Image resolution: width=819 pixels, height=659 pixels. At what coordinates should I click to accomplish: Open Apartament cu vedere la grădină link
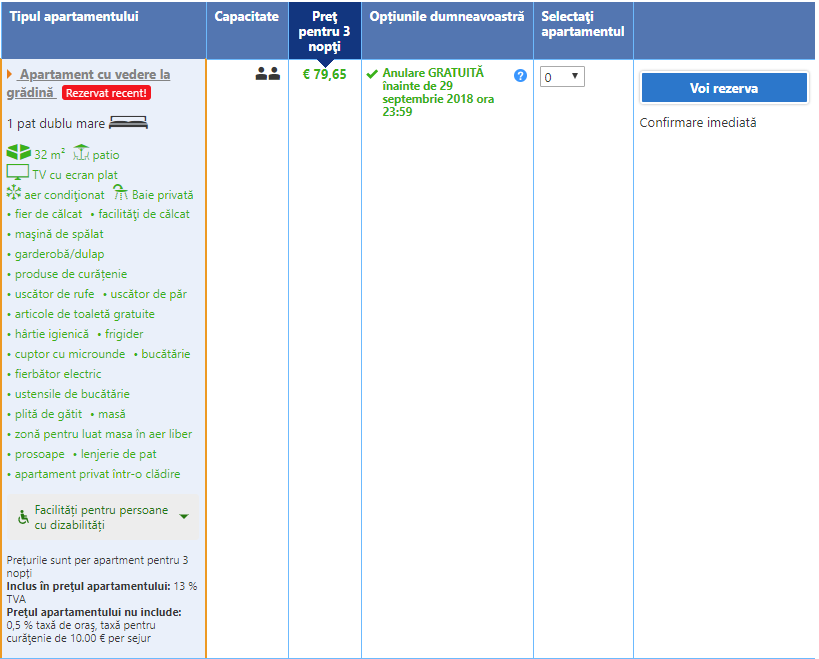click(x=94, y=75)
